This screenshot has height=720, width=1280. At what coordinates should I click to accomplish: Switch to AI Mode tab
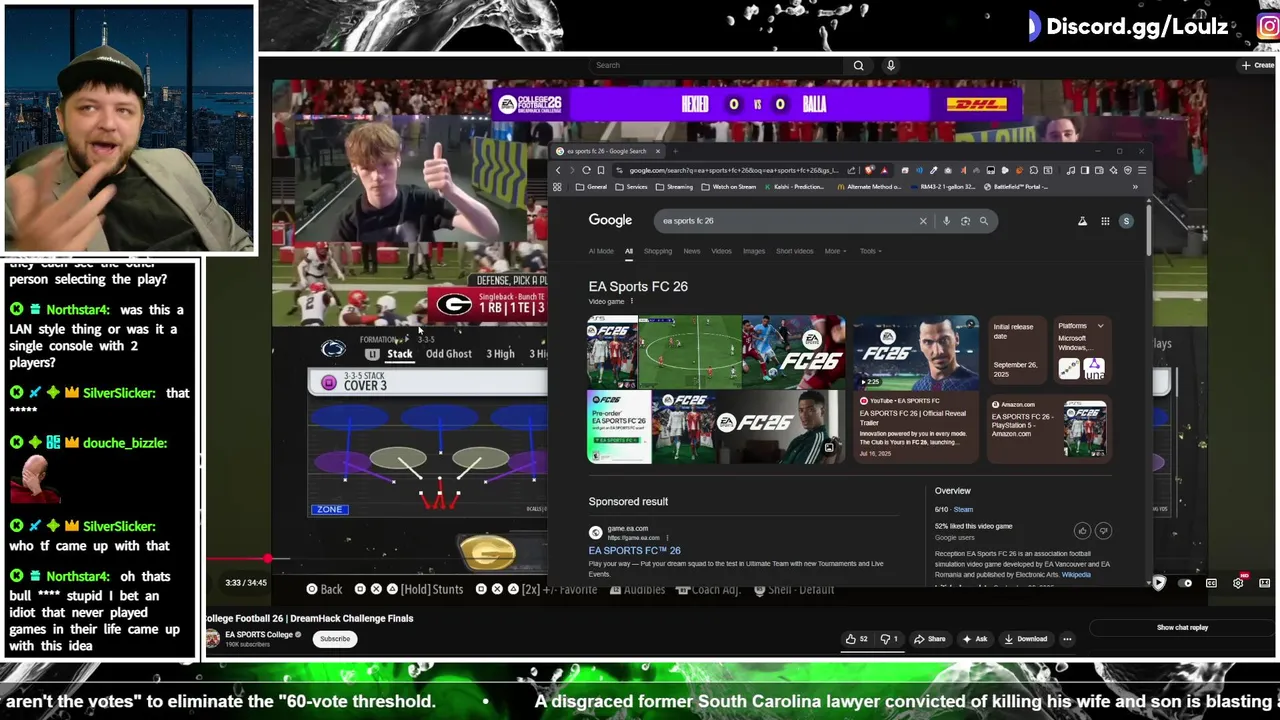tap(601, 251)
